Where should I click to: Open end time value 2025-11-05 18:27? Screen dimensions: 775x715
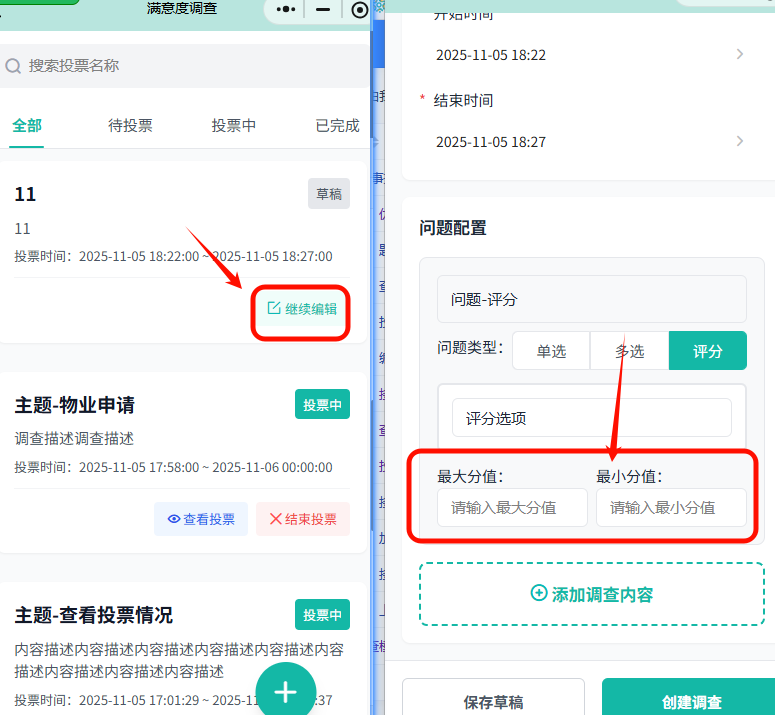491,142
